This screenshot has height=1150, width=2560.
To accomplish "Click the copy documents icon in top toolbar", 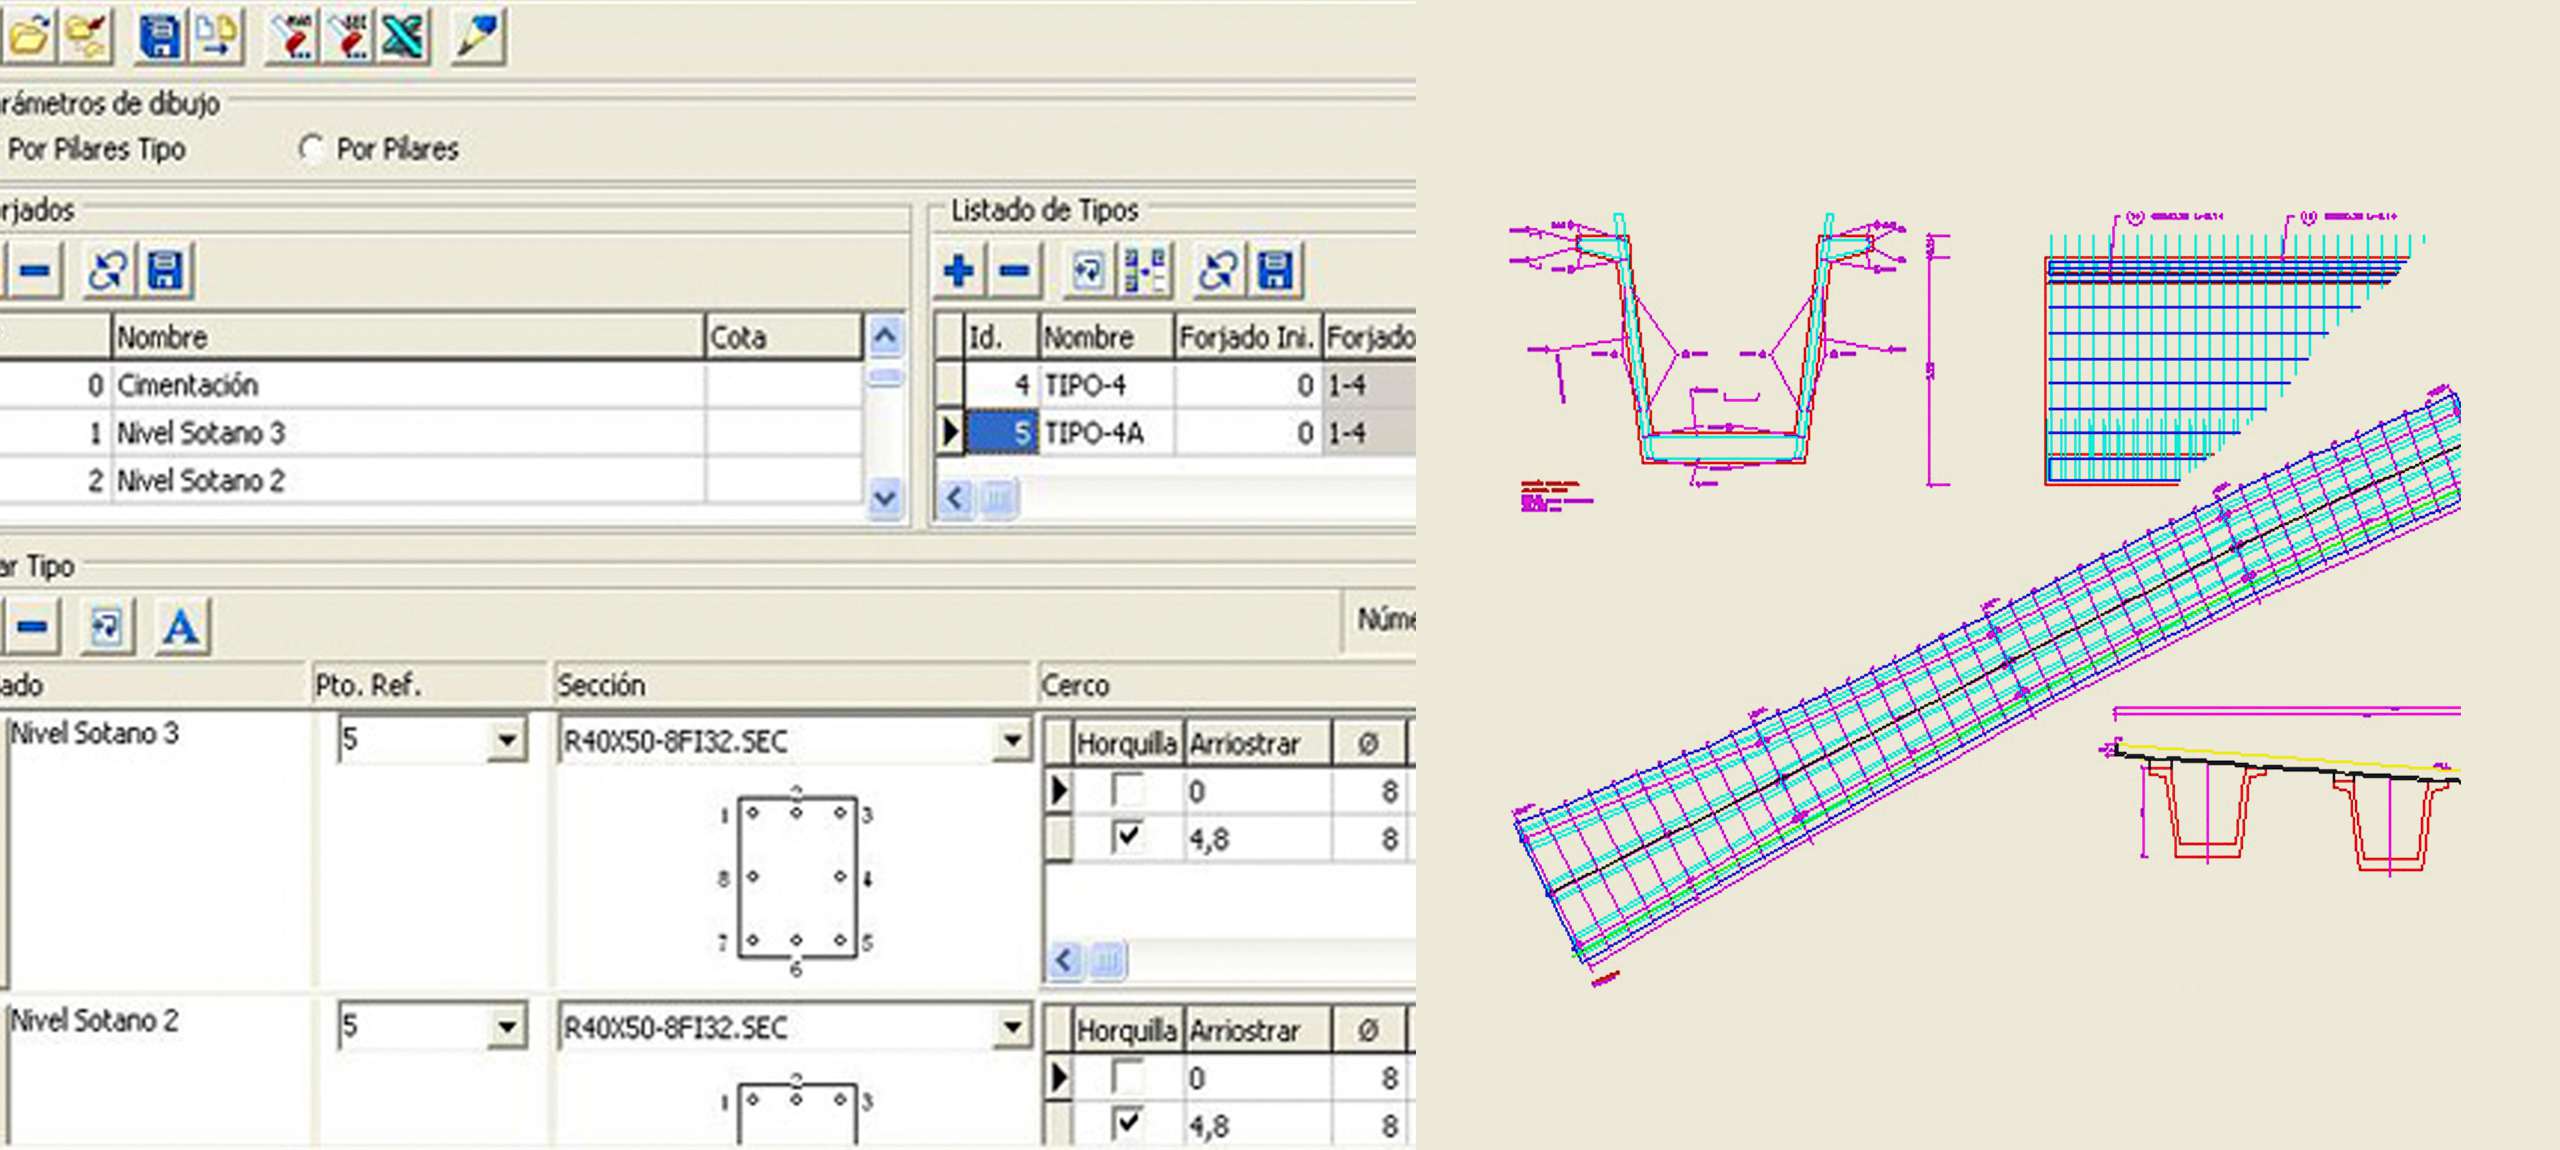I will 216,38.
